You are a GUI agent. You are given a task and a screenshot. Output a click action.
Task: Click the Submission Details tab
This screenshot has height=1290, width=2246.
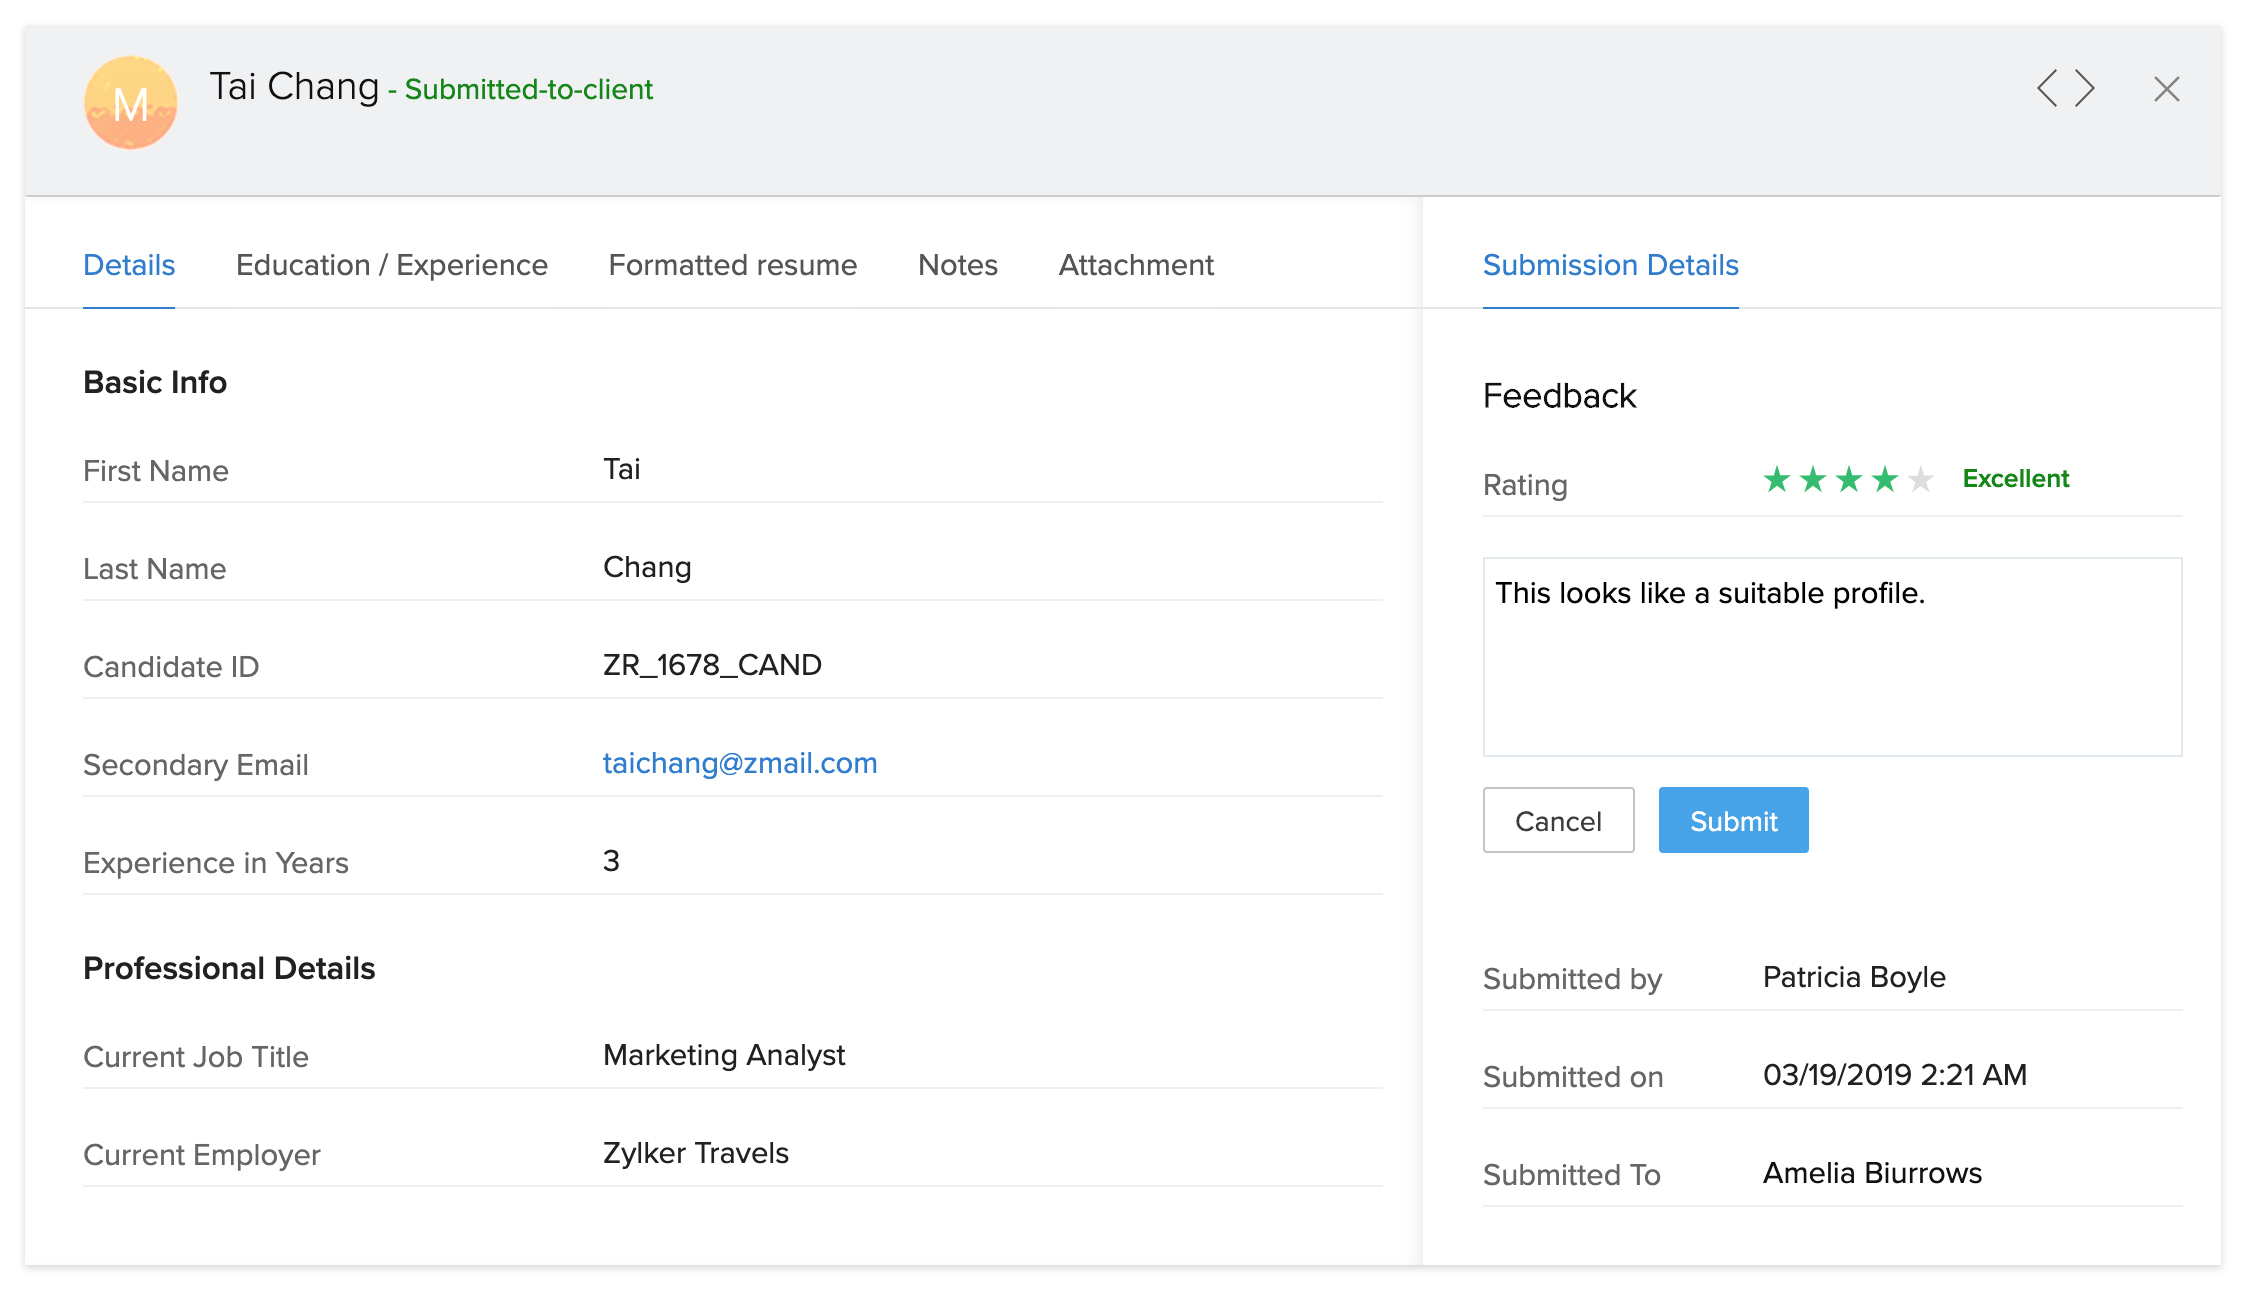[x=1610, y=265]
